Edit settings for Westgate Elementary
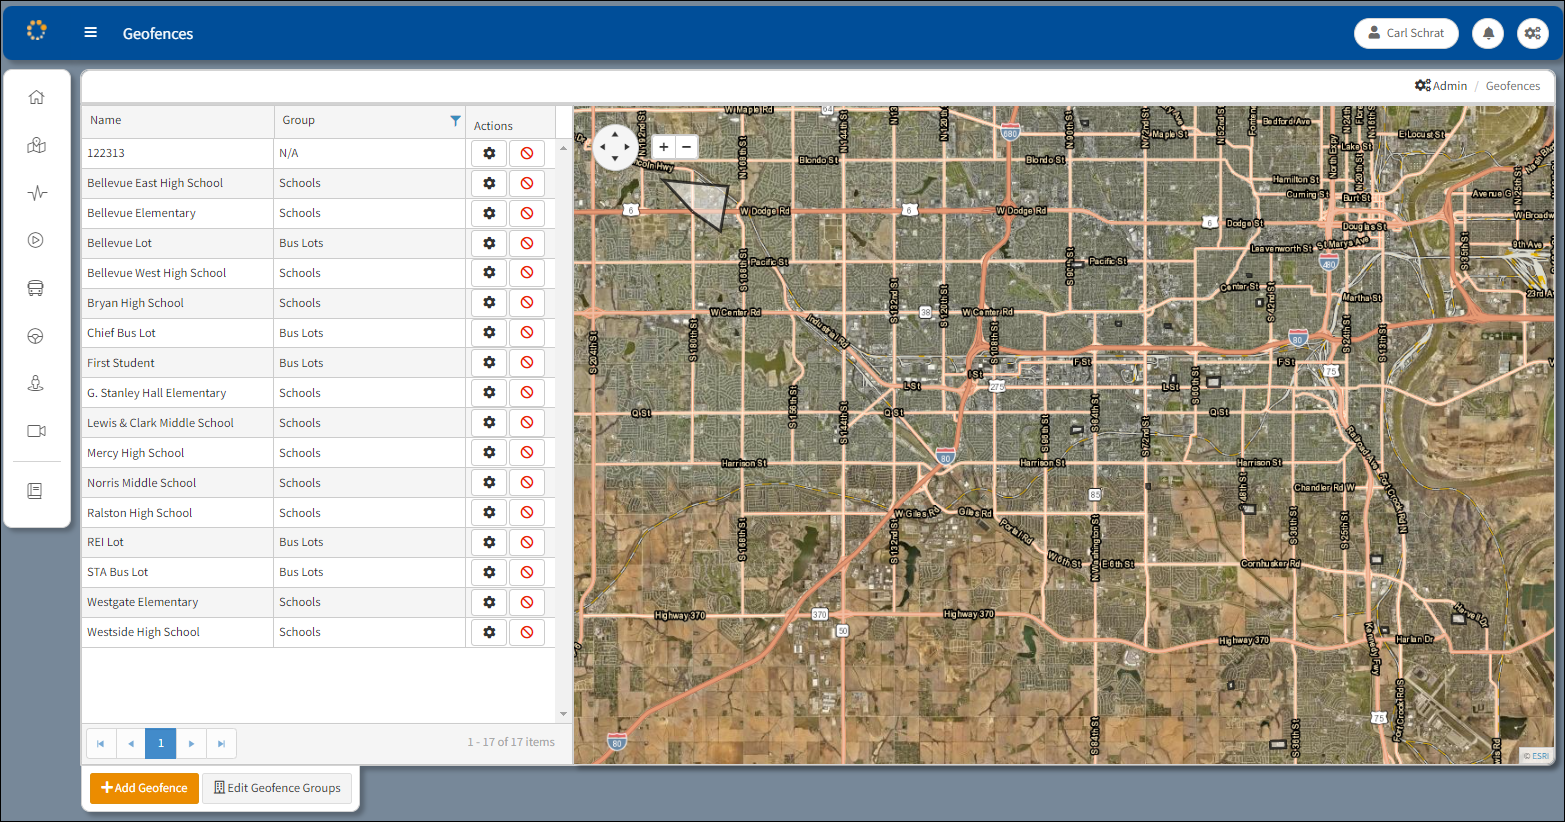The image size is (1565, 822). click(x=489, y=602)
